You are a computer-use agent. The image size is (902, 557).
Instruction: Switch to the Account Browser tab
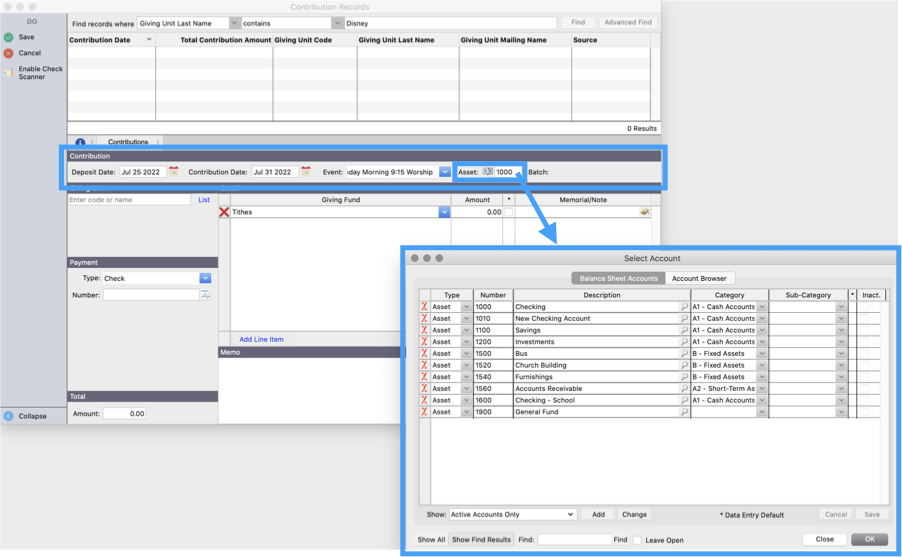[700, 278]
